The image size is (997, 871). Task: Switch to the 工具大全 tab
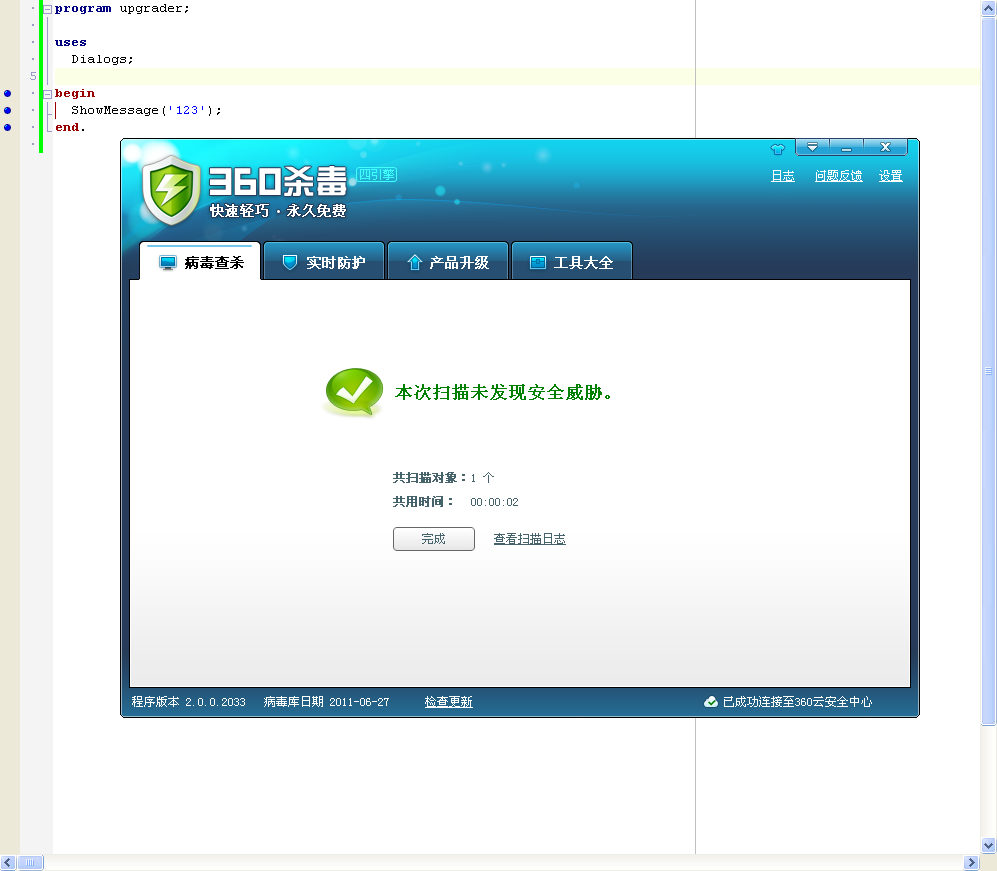coord(572,262)
